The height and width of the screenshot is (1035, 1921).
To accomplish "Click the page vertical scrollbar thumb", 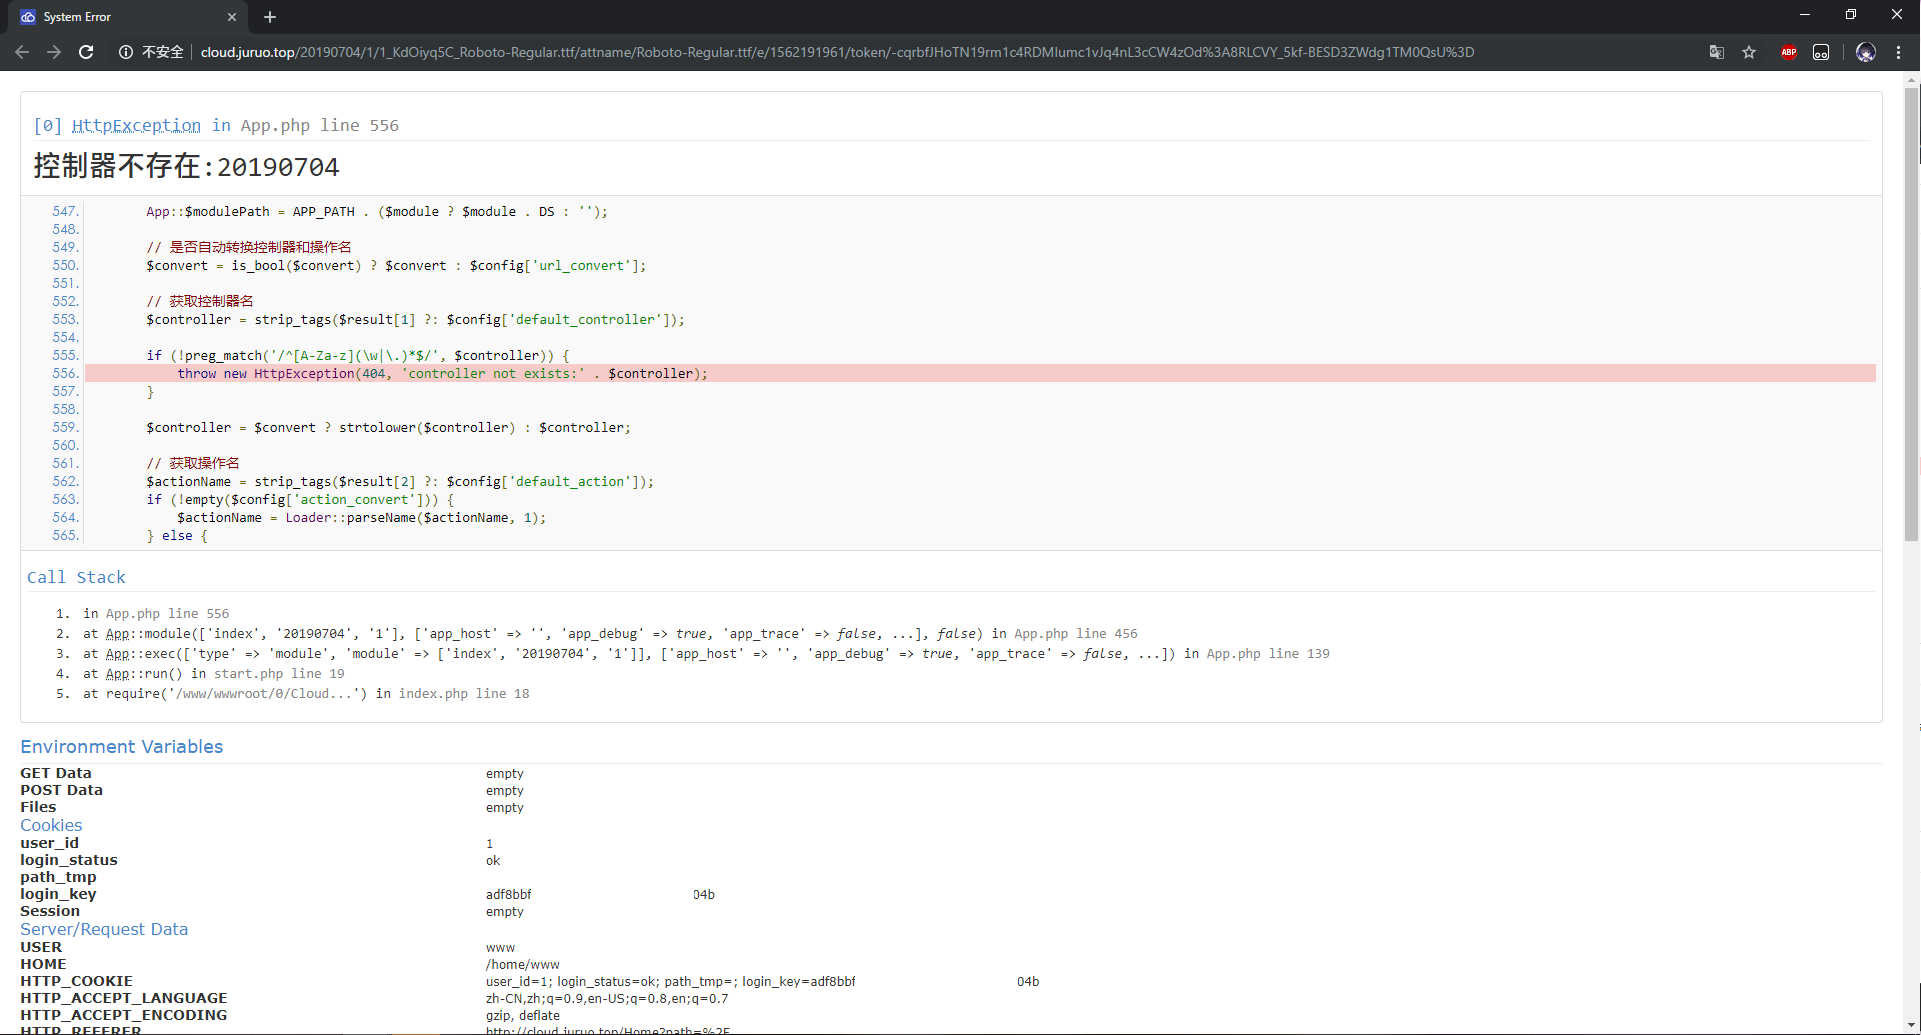I will pos(1911,314).
